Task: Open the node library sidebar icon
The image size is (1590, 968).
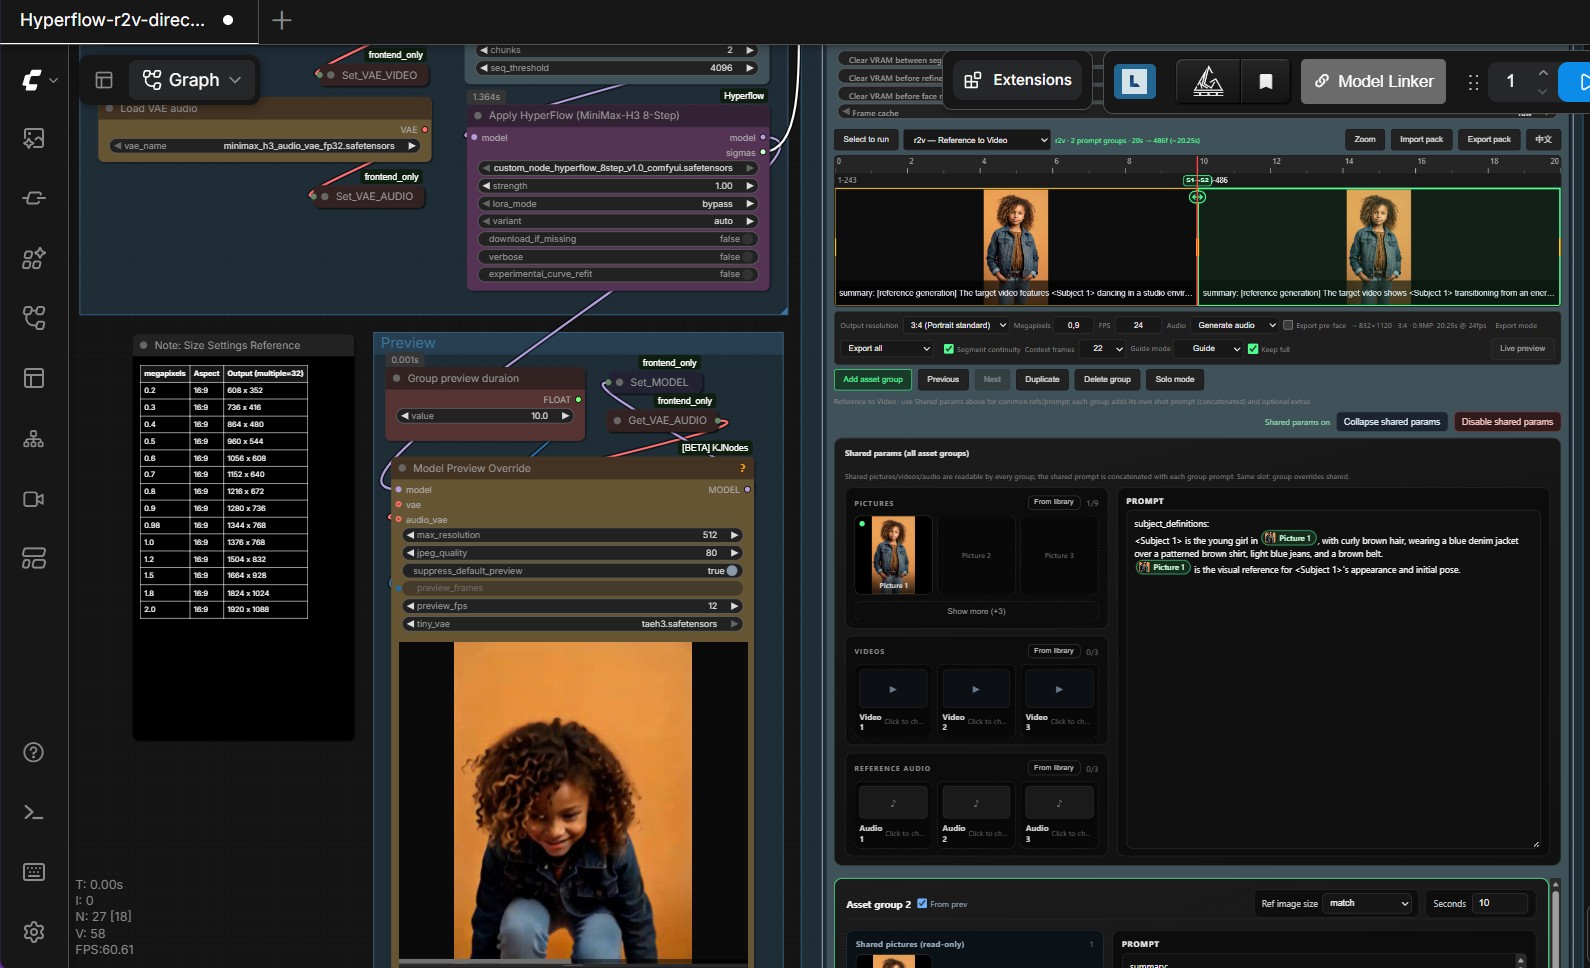Action: click(34, 198)
